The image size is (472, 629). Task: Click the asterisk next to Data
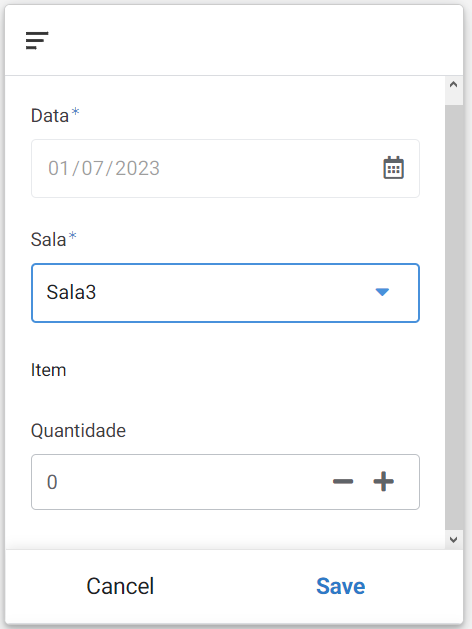[75, 112]
